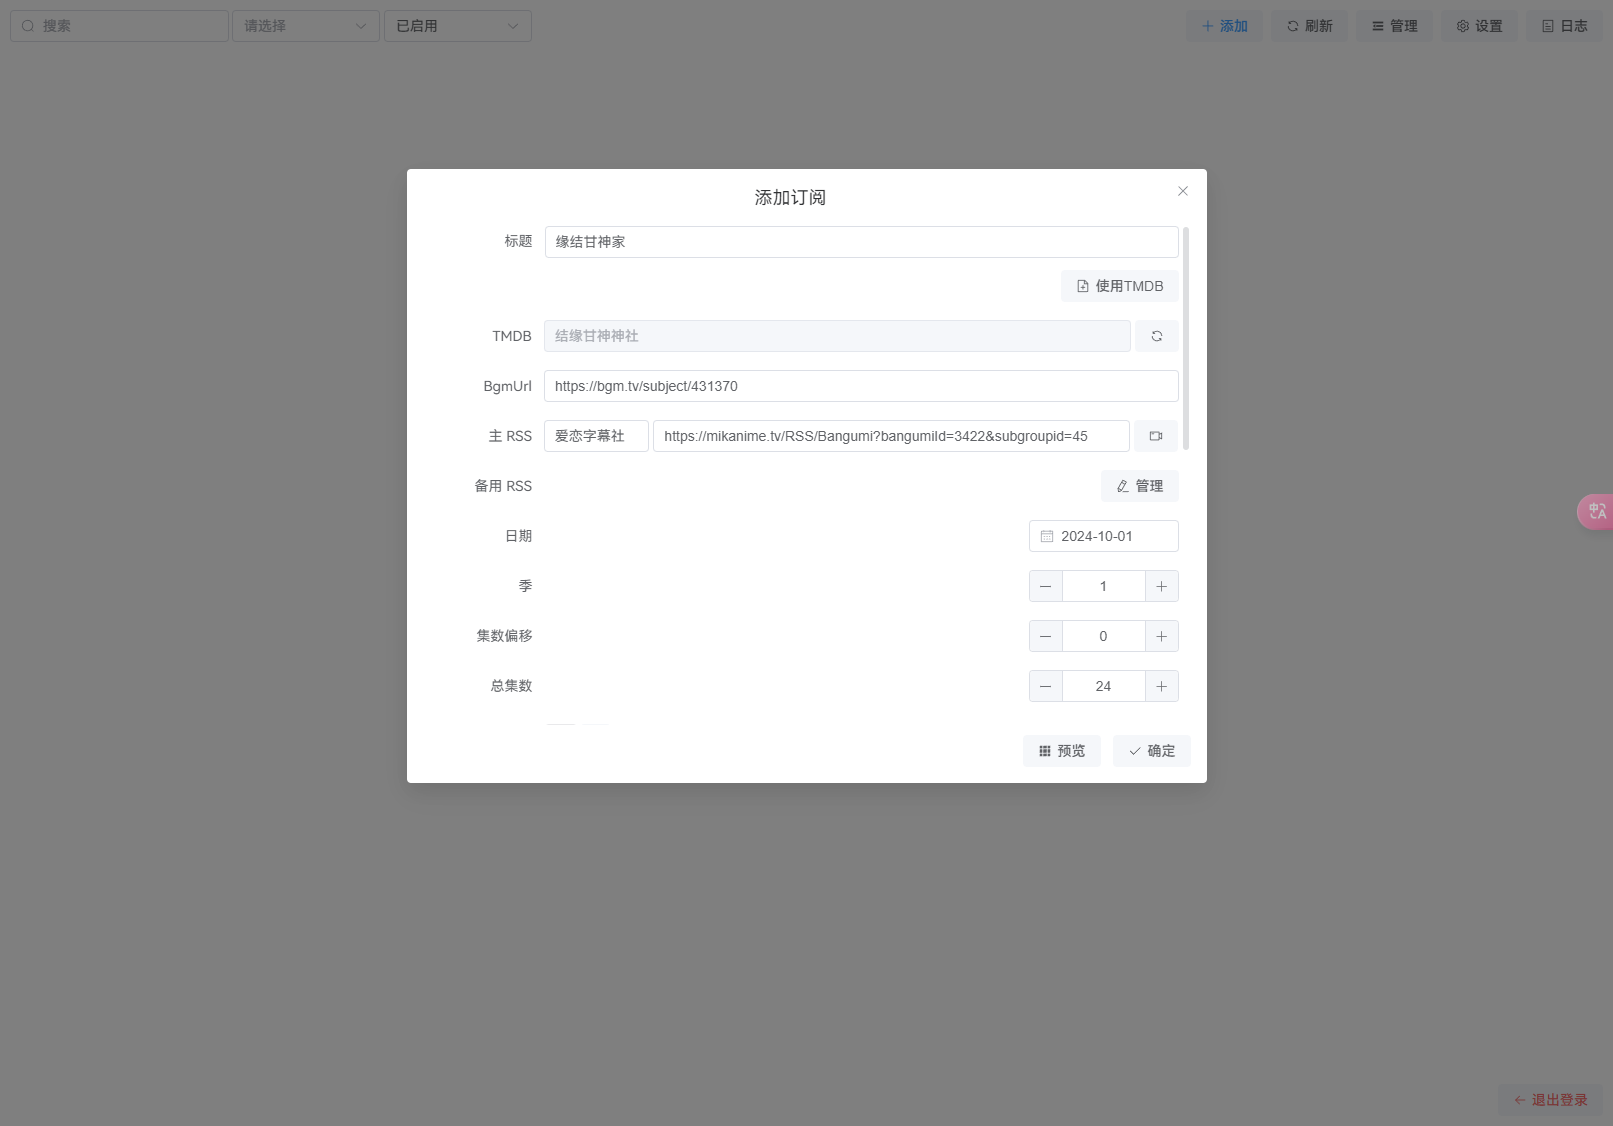The image size is (1613, 1126).
Task: Open 日志 in the top toolbar
Action: pyautogui.click(x=1565, y=26)
